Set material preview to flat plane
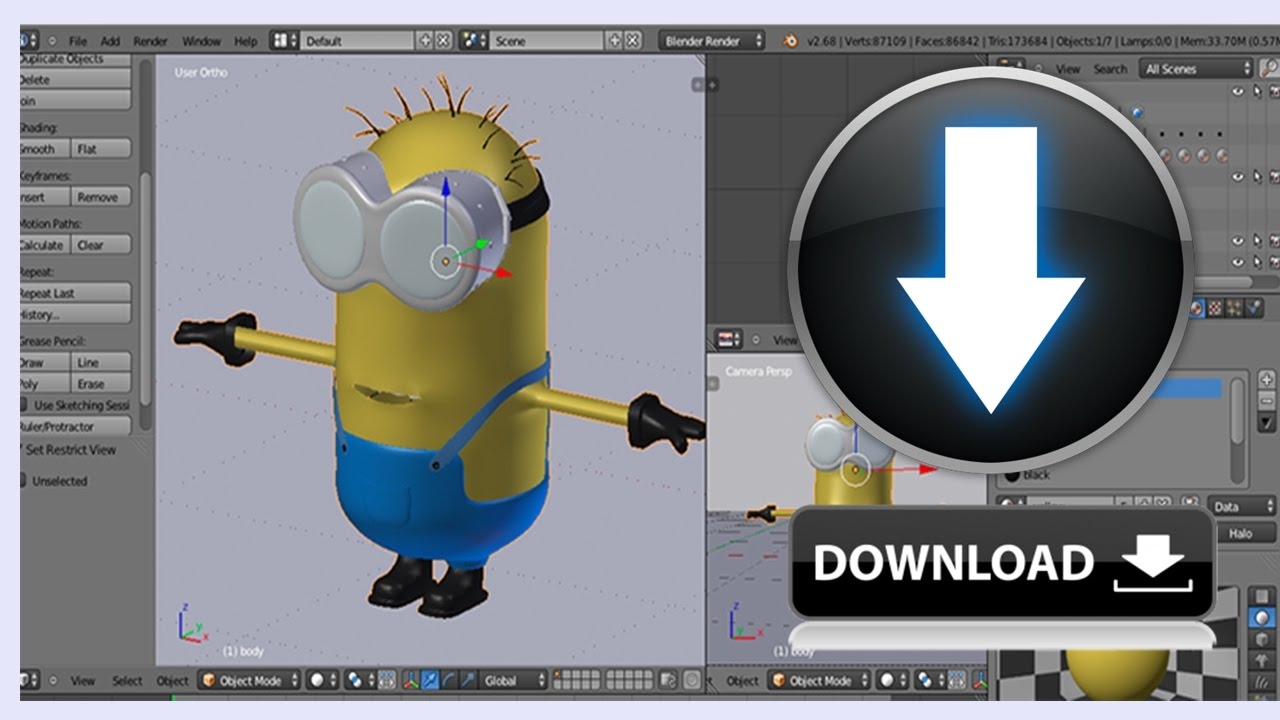 click(1262, 596)
